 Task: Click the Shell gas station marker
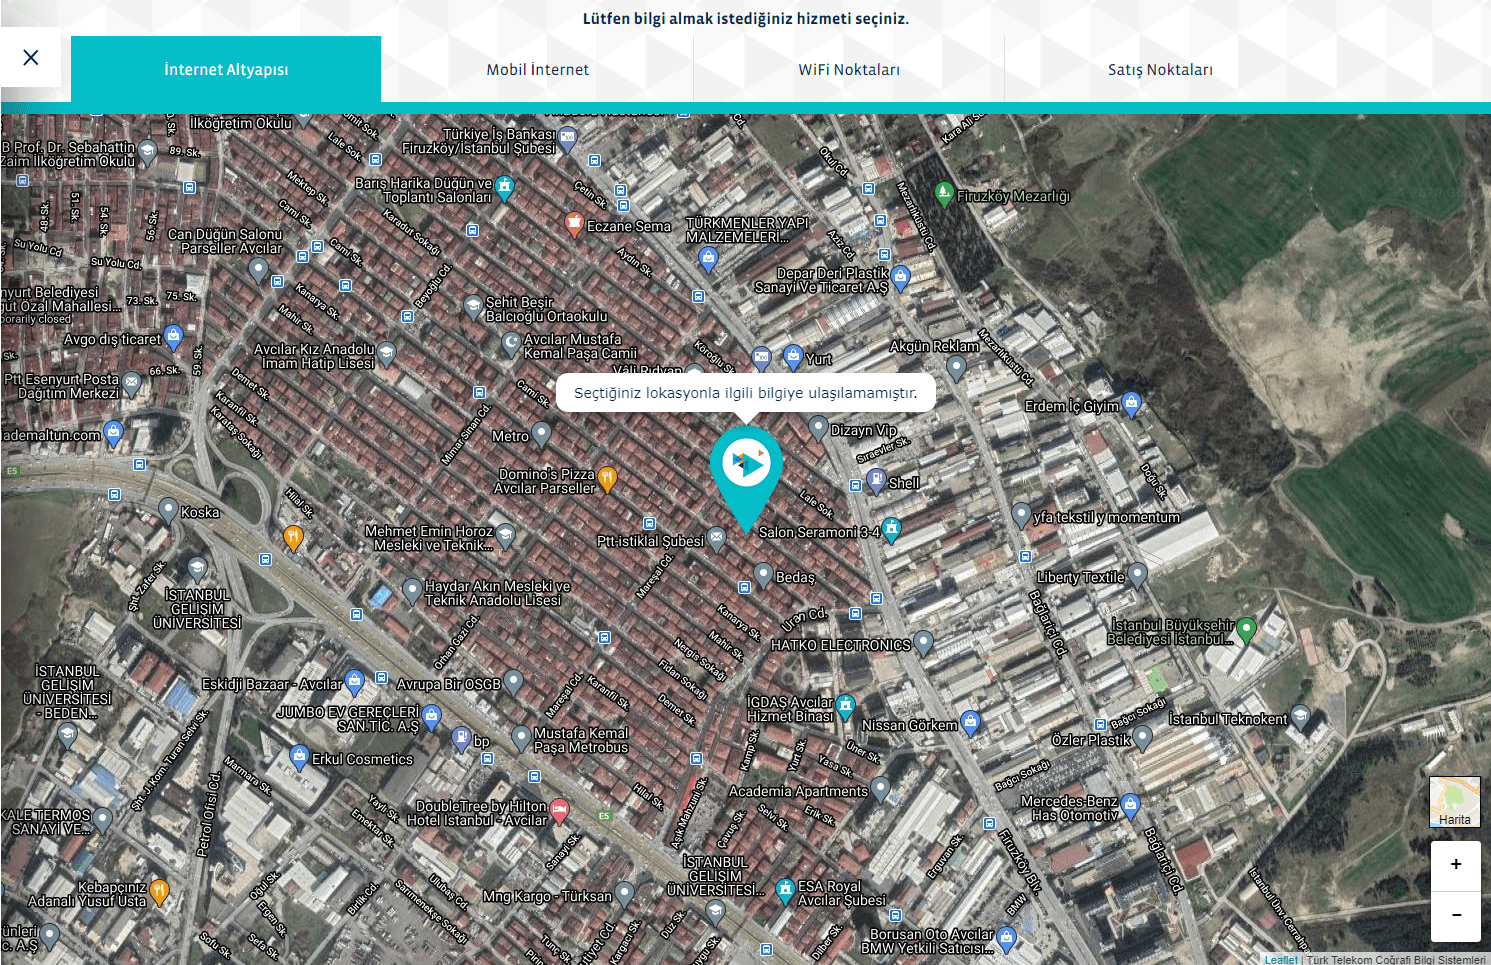[x=876, y=480]
